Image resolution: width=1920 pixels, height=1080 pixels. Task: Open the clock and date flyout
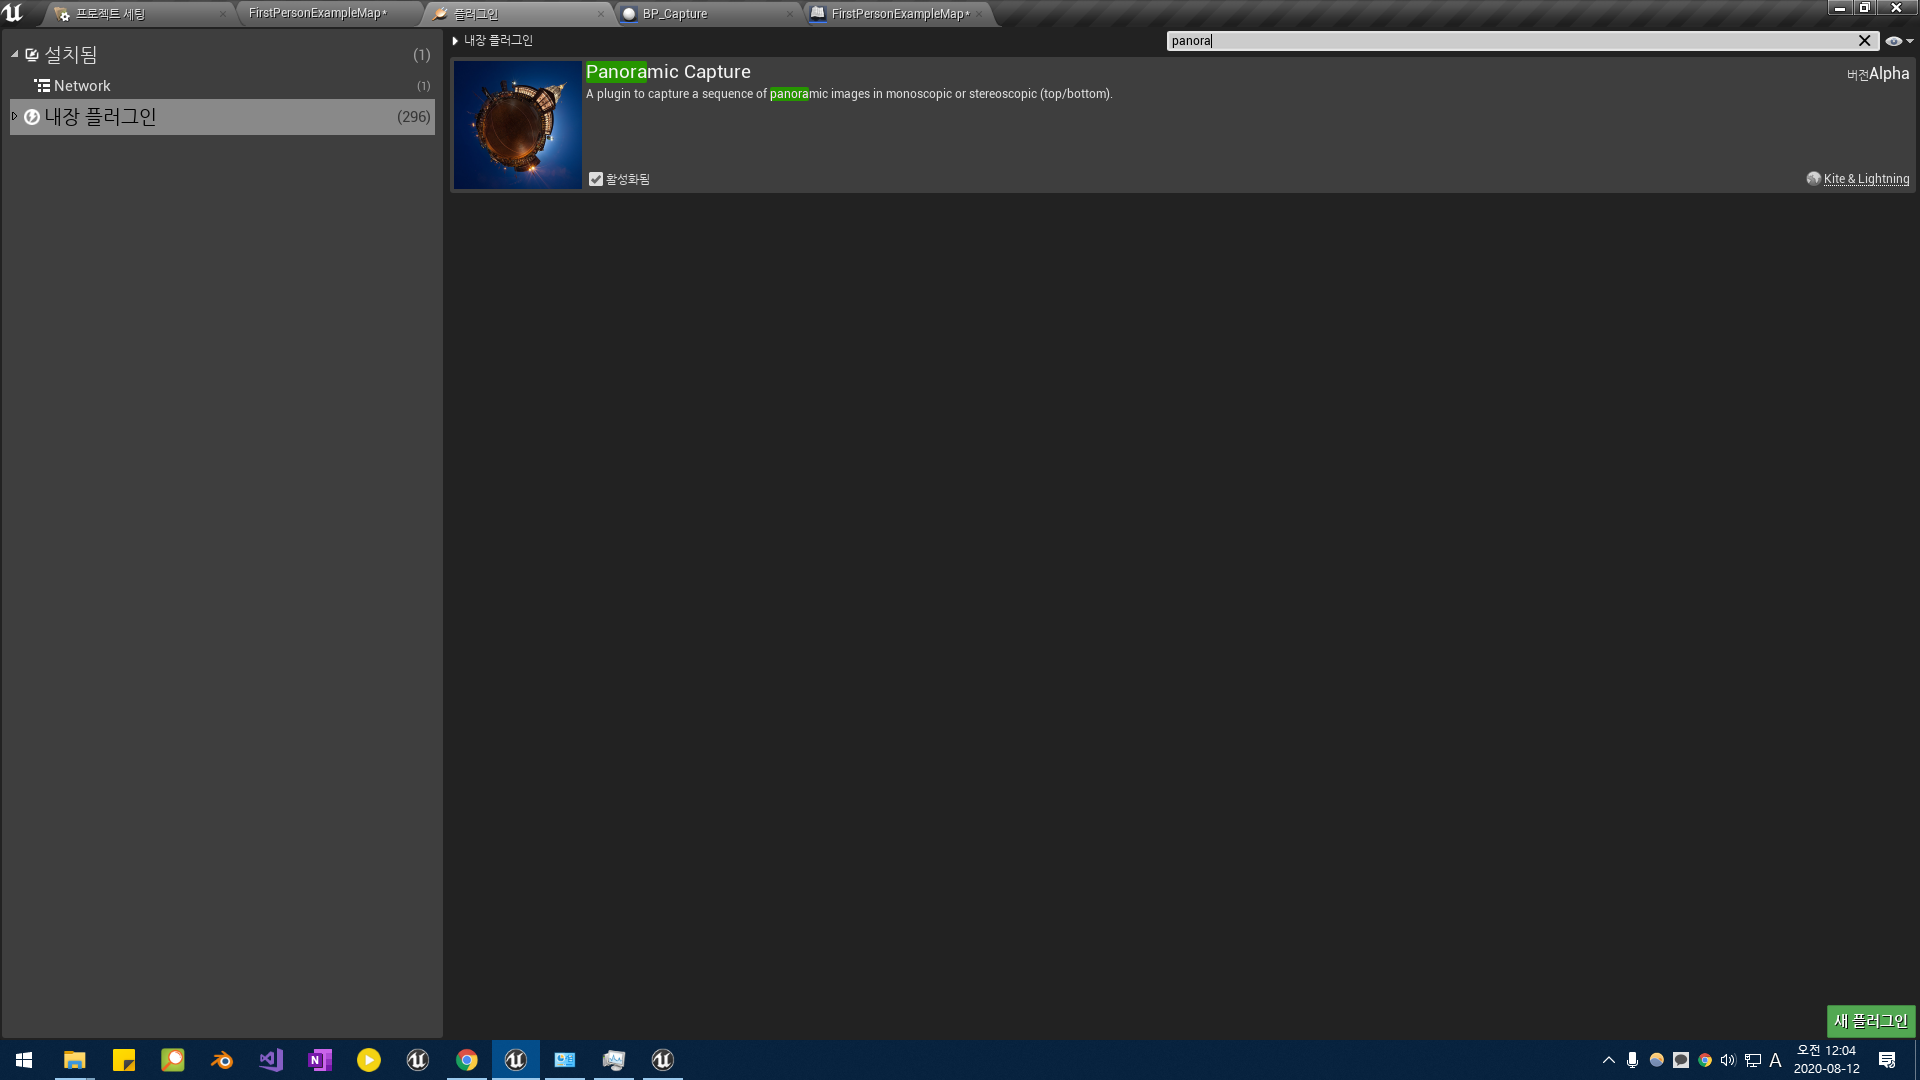1826,1060
